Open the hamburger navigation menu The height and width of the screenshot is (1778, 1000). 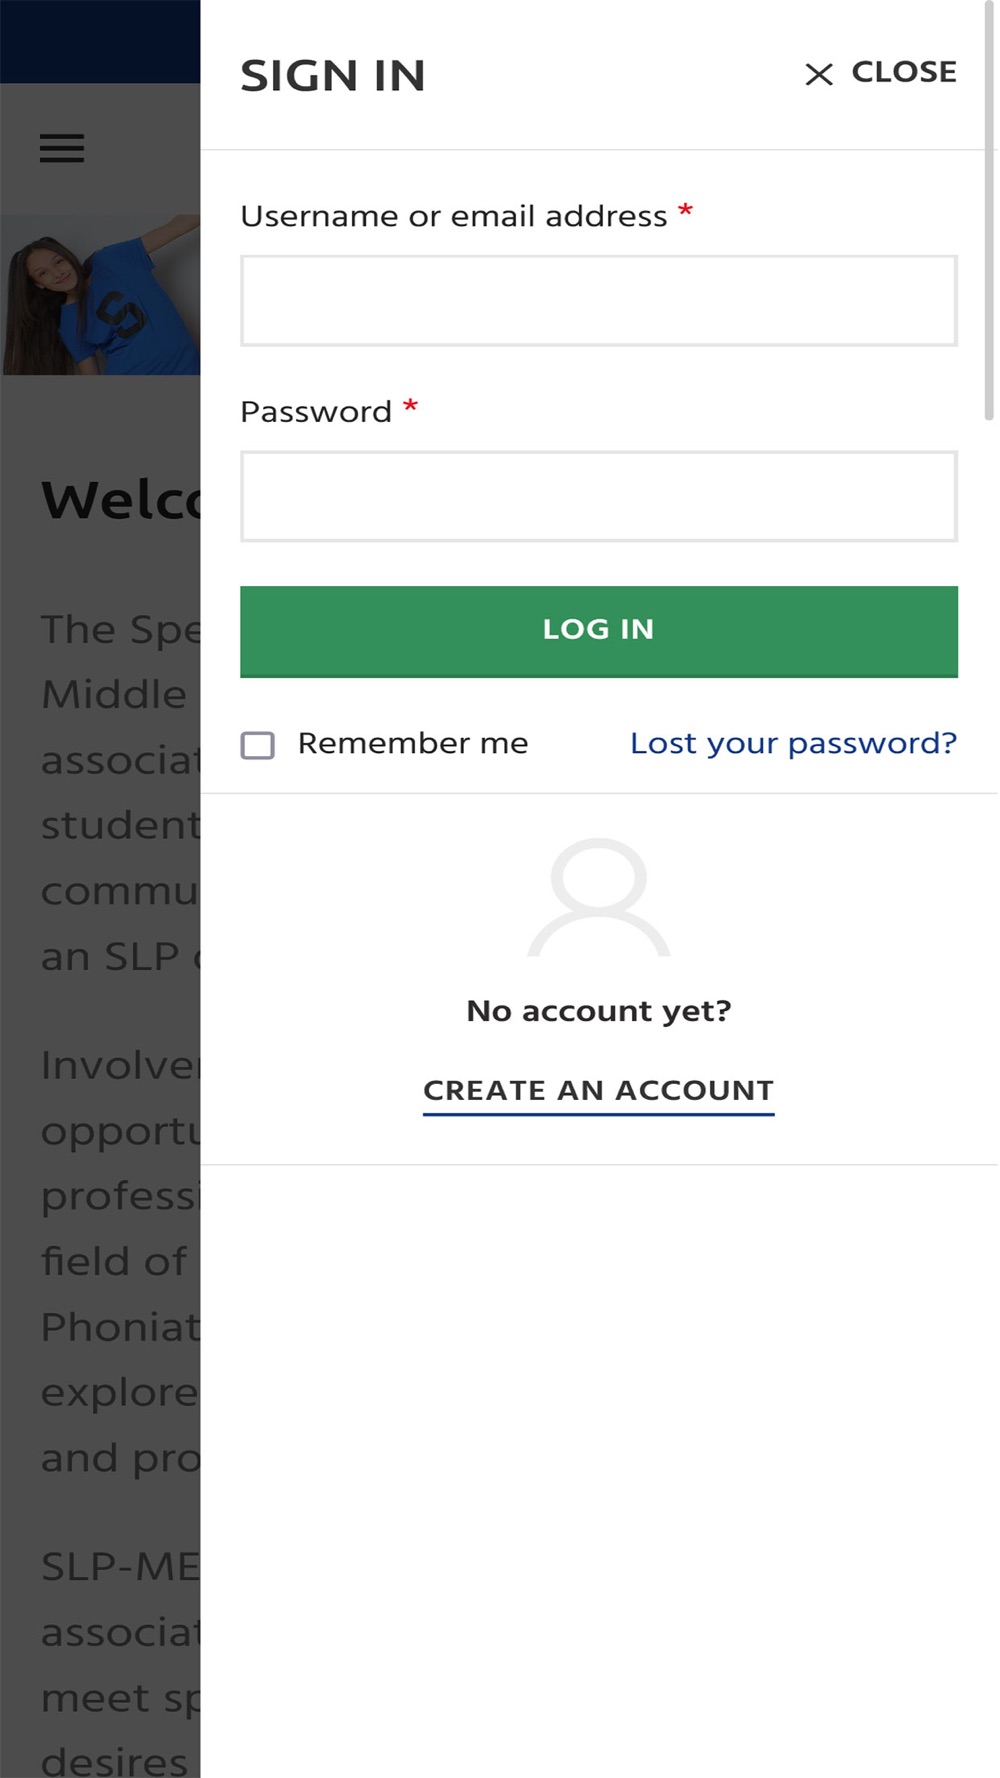tap(62, 148)
